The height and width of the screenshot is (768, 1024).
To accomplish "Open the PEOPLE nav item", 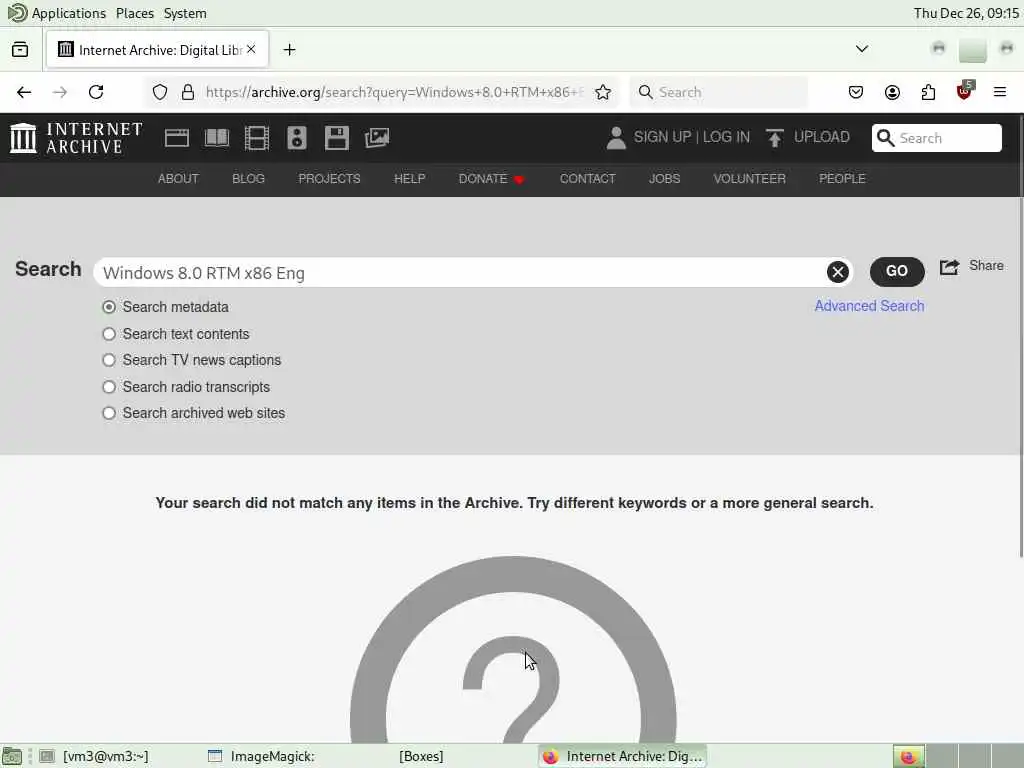I will pyautogui.click(x=842, y=178).
